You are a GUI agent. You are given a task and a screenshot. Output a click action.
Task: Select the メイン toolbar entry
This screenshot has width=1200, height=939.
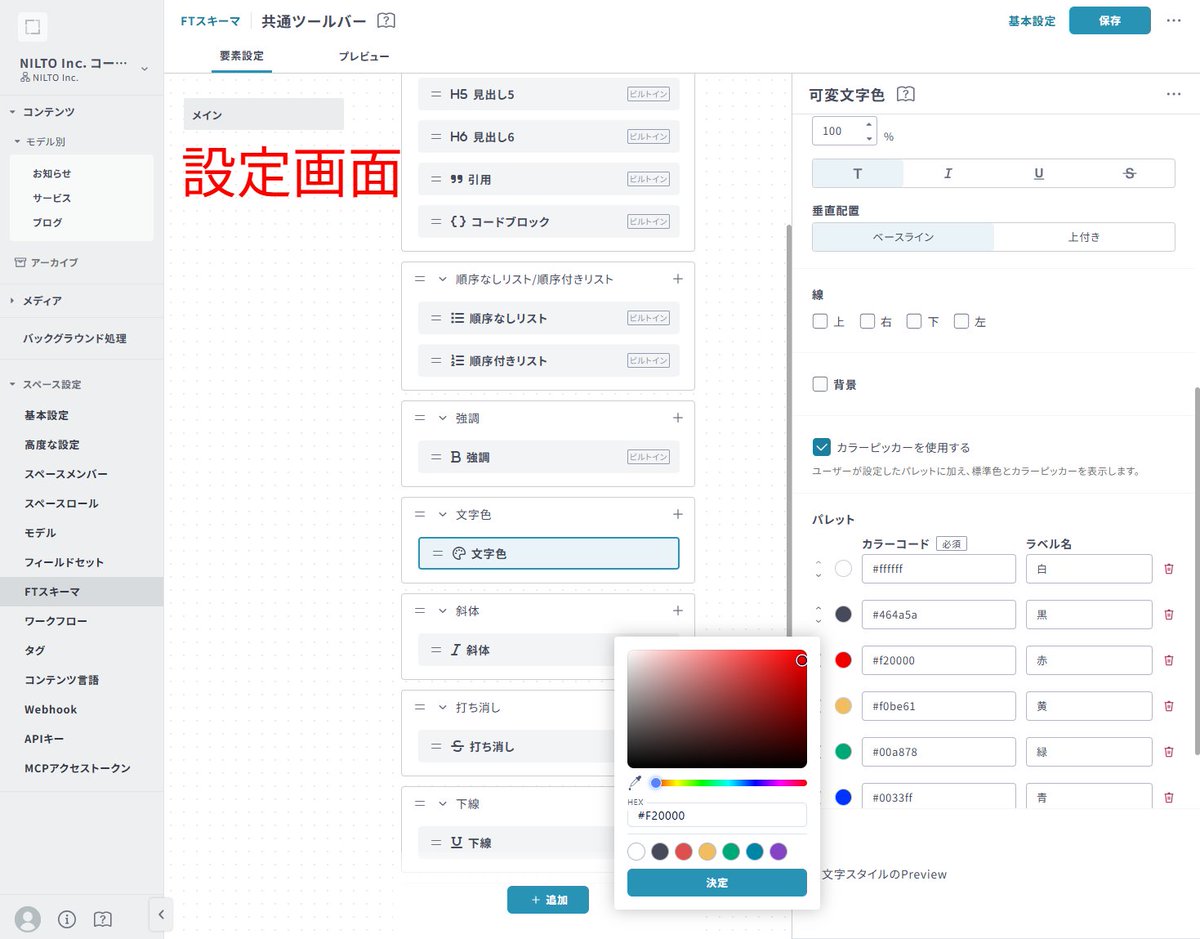click(264, 114)
